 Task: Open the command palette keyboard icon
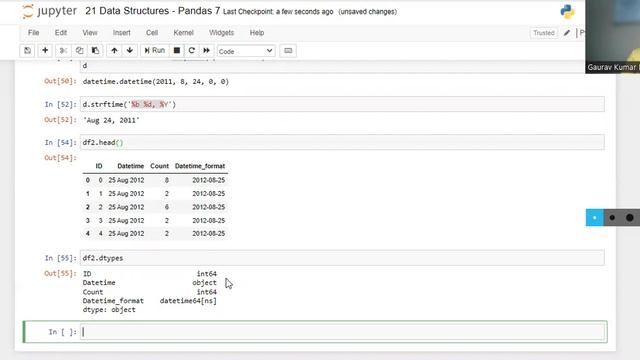point(288,51)
